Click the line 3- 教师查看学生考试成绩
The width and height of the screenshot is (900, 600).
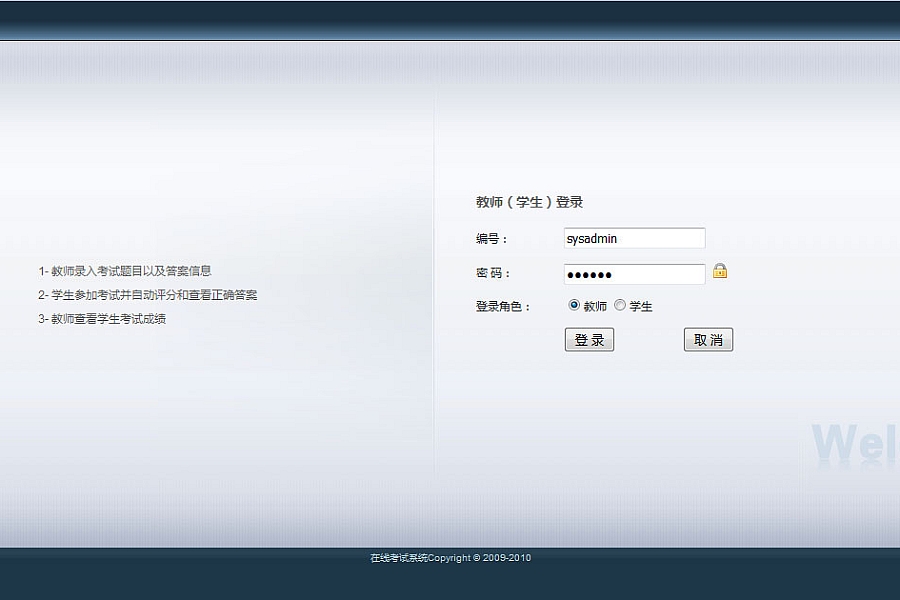point(102,319)
